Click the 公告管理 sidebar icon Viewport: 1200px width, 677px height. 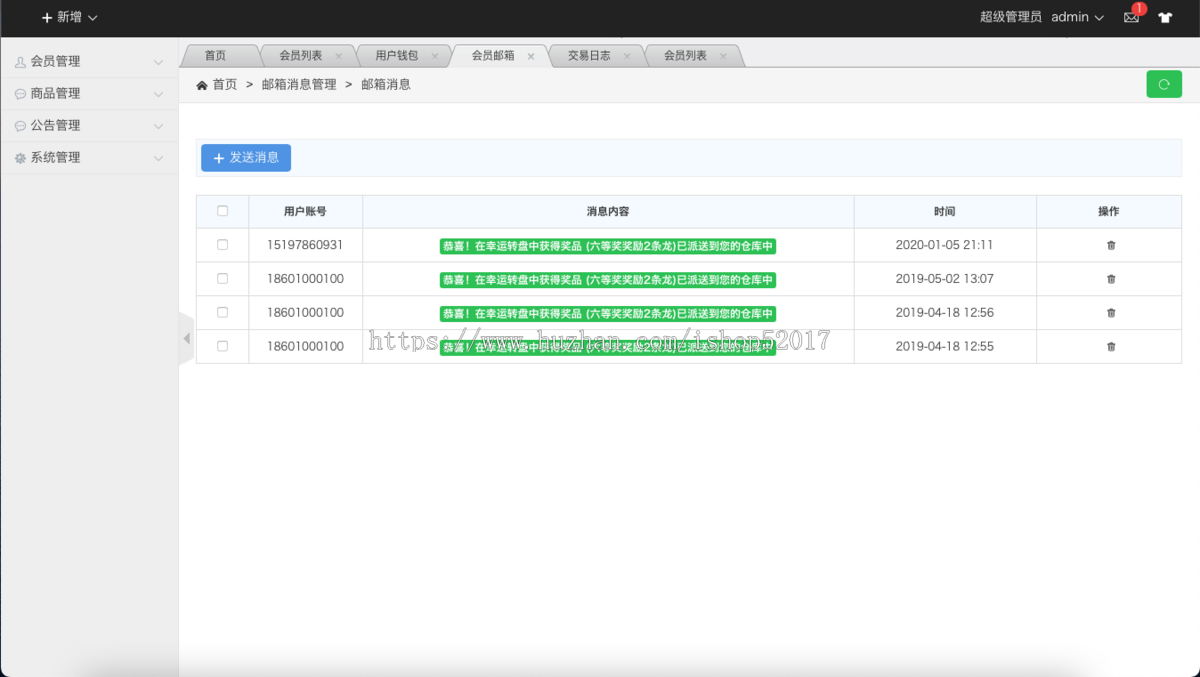(20, 126)
